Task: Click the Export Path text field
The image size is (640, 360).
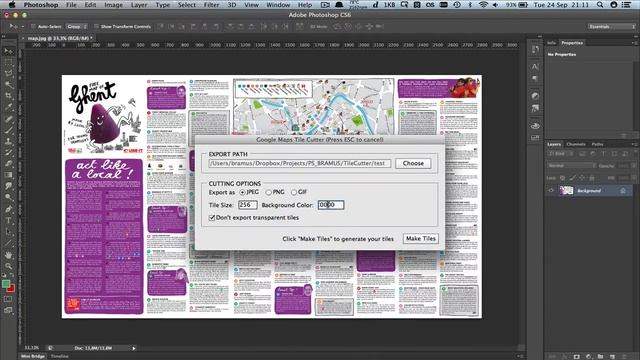Action: click(300, 163)
